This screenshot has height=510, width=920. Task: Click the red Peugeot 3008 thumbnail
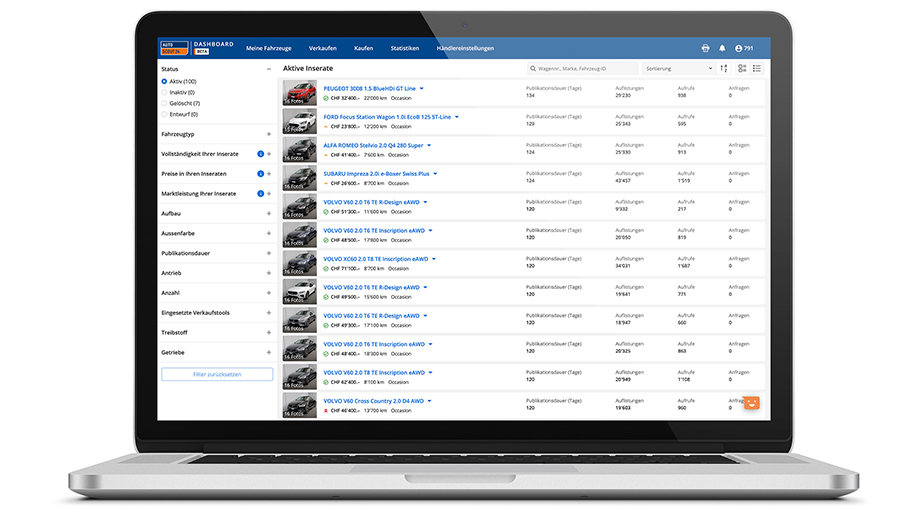299,93
